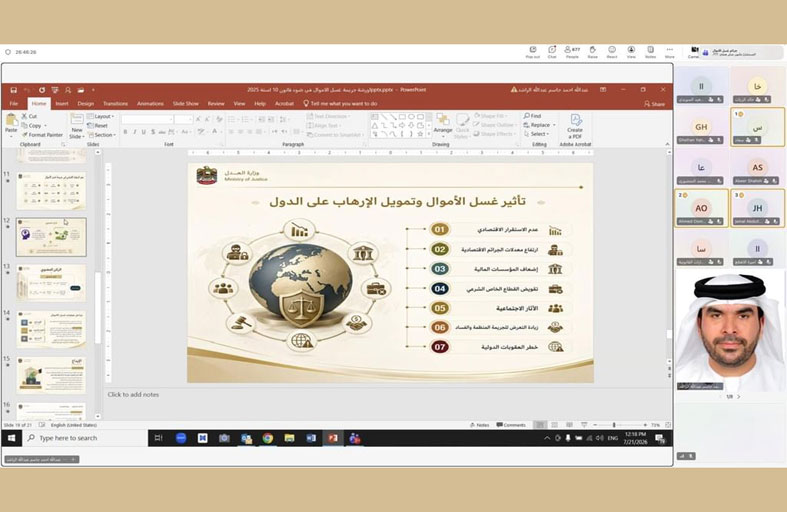The width and height of the screenshot is (787, 512).
Task: Click the Share button in PowerPoint
Action: 654,104
